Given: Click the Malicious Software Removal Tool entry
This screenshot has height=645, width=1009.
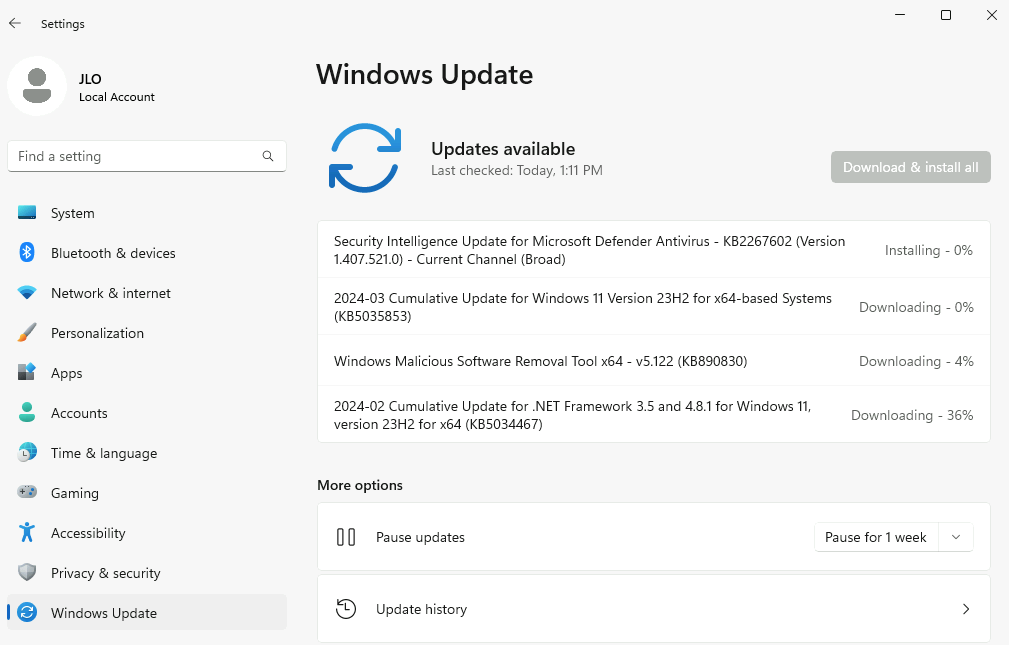Looking at the screenshot, I should [x=654, y=360].
